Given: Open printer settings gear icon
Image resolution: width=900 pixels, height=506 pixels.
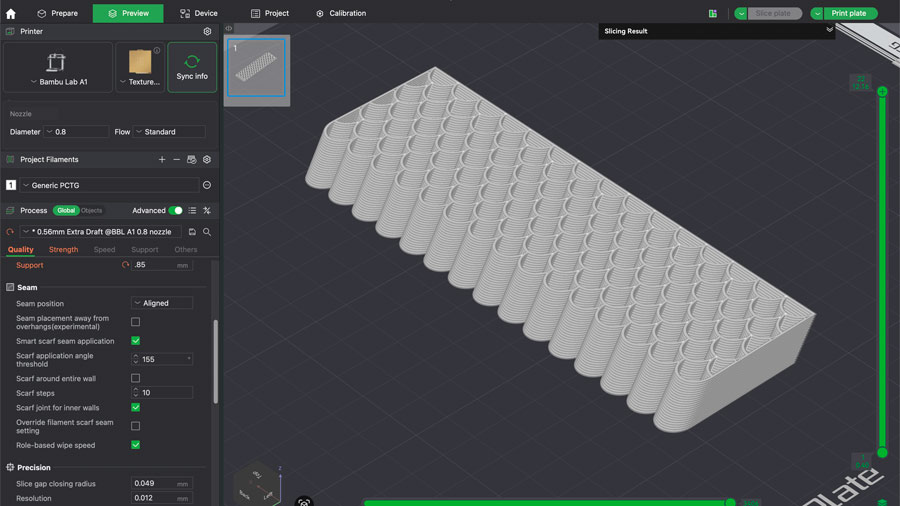Looking at the screenshot, I should [x=207, y=32].
